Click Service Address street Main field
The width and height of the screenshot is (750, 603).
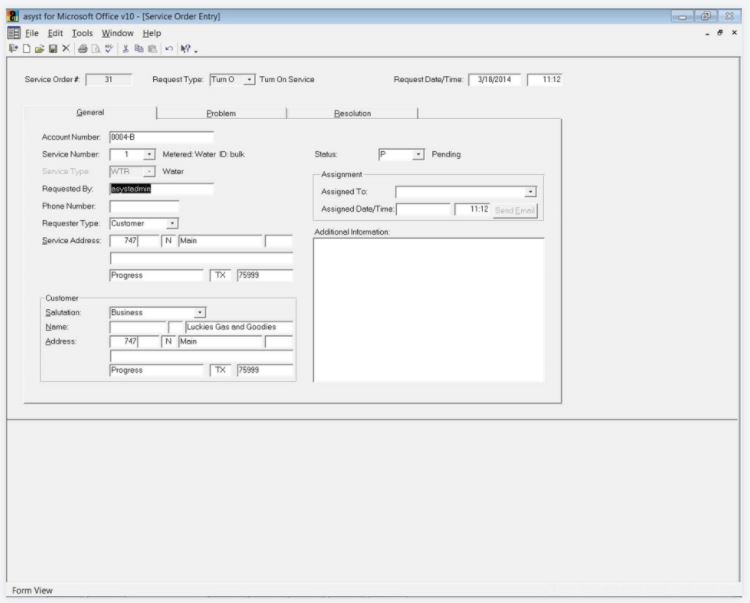221,241
